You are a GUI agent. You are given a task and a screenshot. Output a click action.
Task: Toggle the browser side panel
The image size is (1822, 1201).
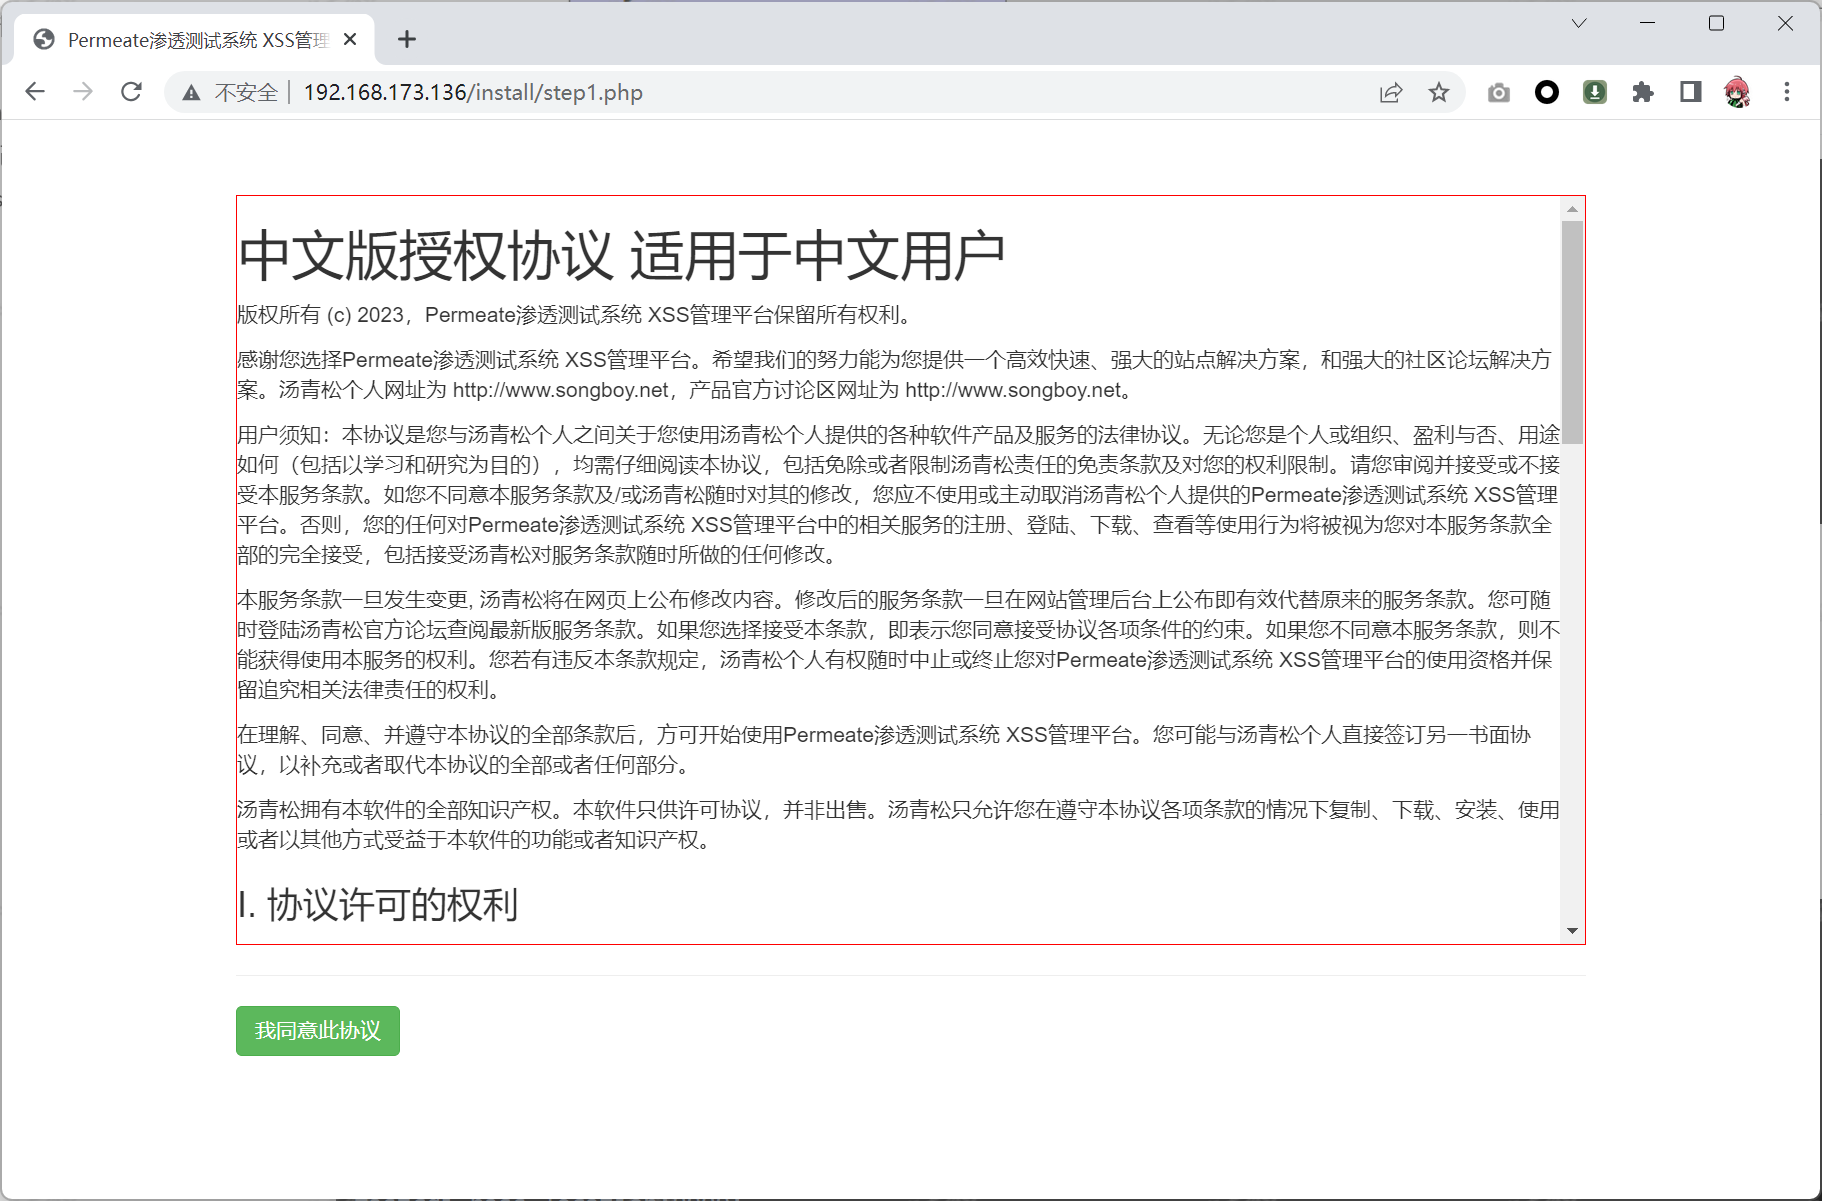pyautogui.click(x=1690, y=93)
